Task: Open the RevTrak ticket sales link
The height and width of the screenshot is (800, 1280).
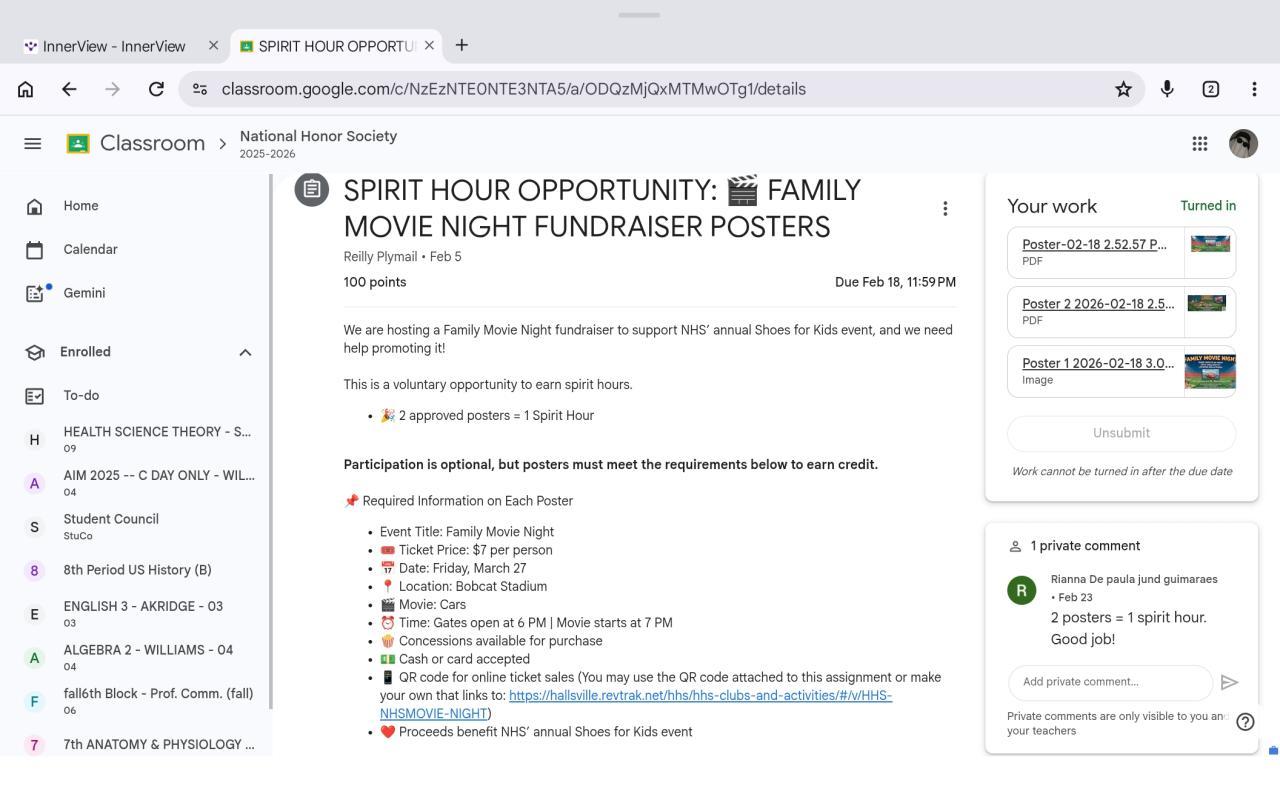Action: tap(700, 696)
